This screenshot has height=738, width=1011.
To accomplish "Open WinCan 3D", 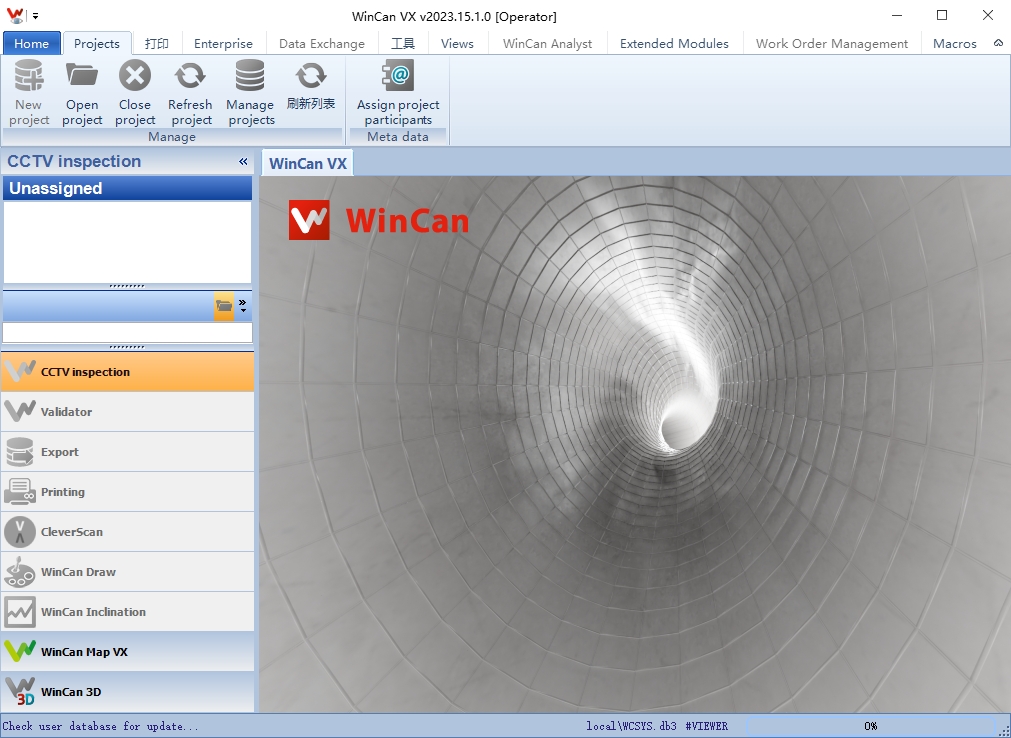I will (128, 692).
